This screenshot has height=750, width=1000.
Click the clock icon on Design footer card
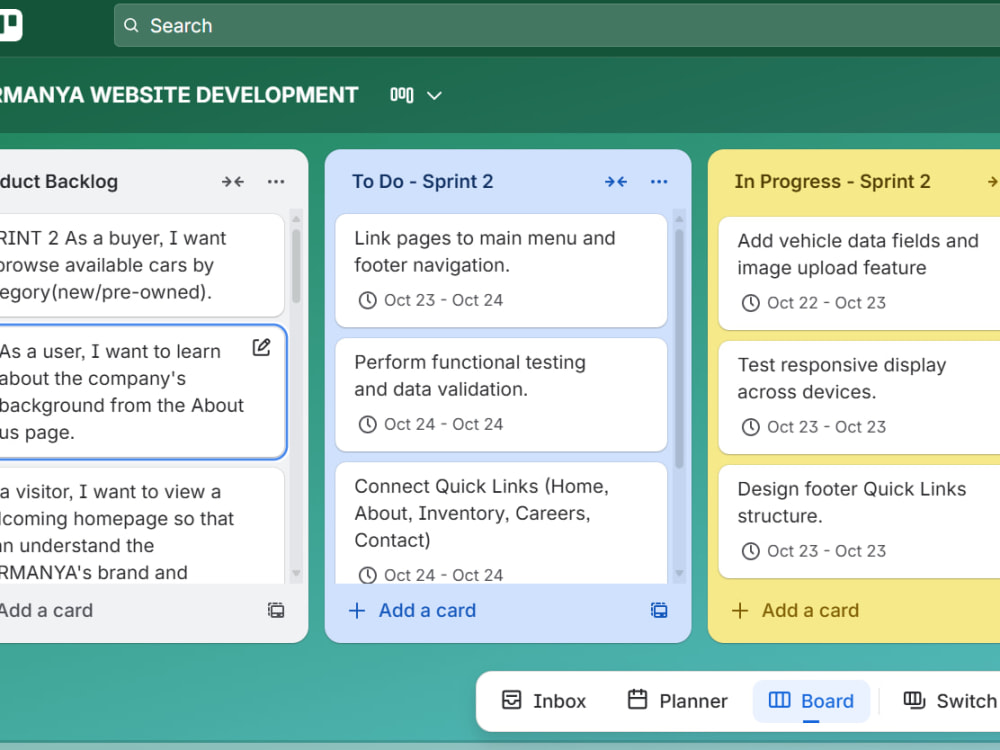coord(751,551)
